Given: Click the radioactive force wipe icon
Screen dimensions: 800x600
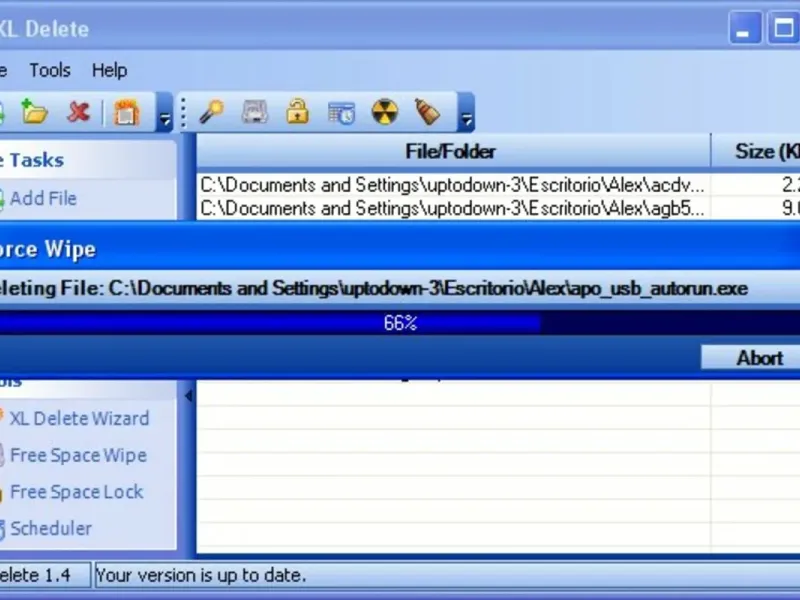Looking at the screenshot, I should [384, 112].
